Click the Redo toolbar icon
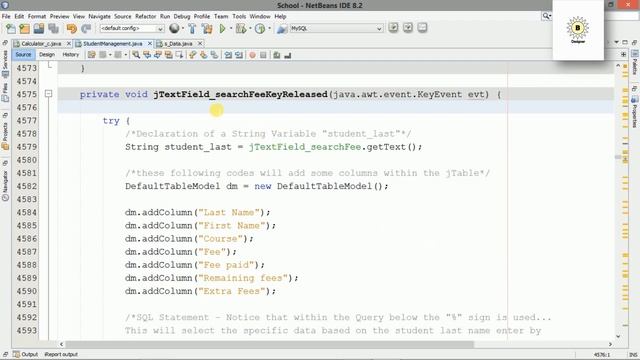This screenshot has height=360, width=640. [x=86, y=29]
